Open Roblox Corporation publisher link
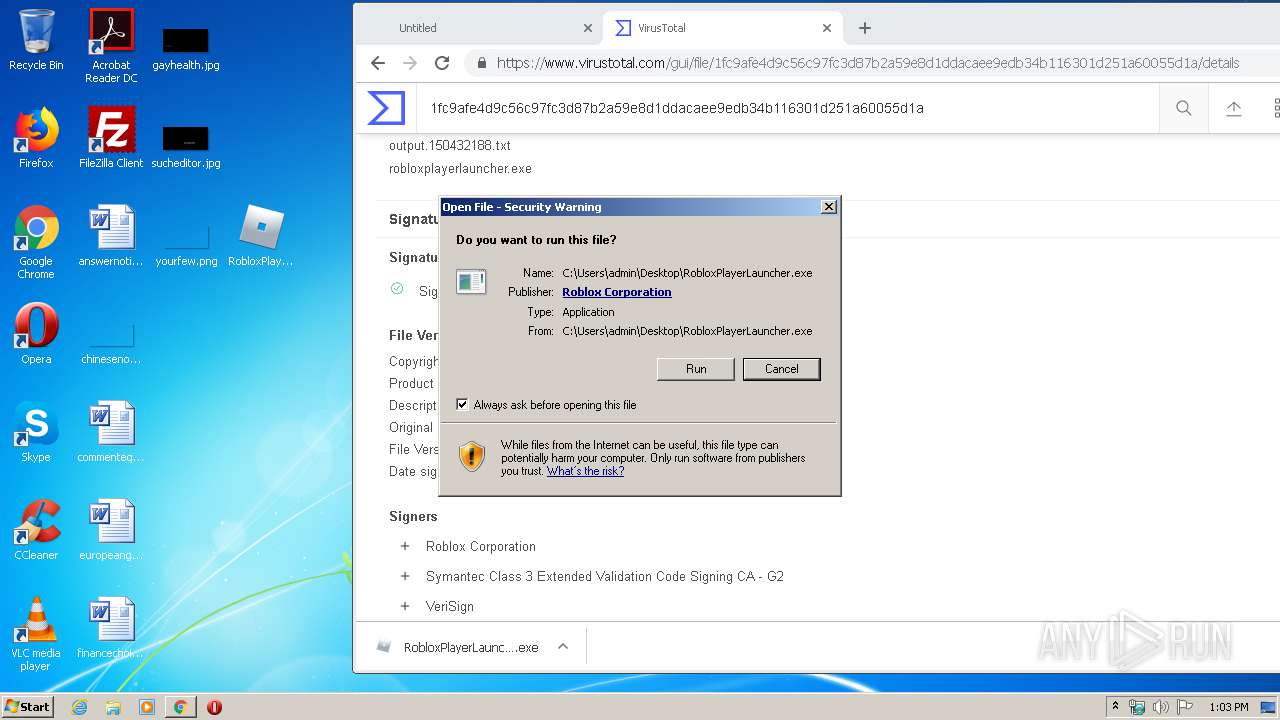The image size is (1280, 720). point(617,292)
